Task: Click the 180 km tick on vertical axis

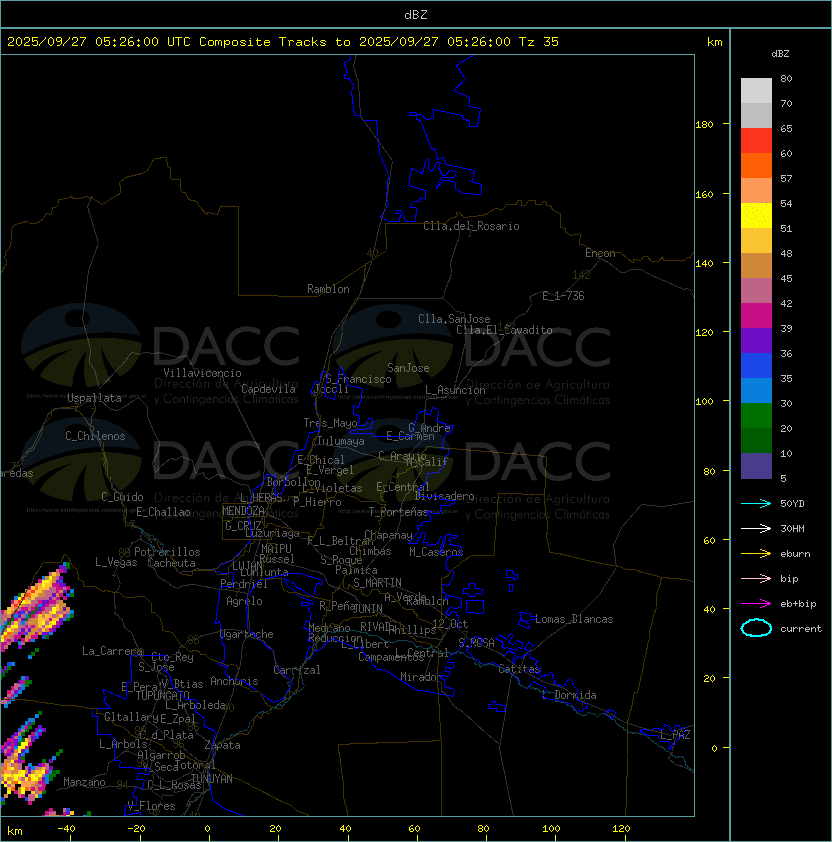Action: [x=704, y=125]
